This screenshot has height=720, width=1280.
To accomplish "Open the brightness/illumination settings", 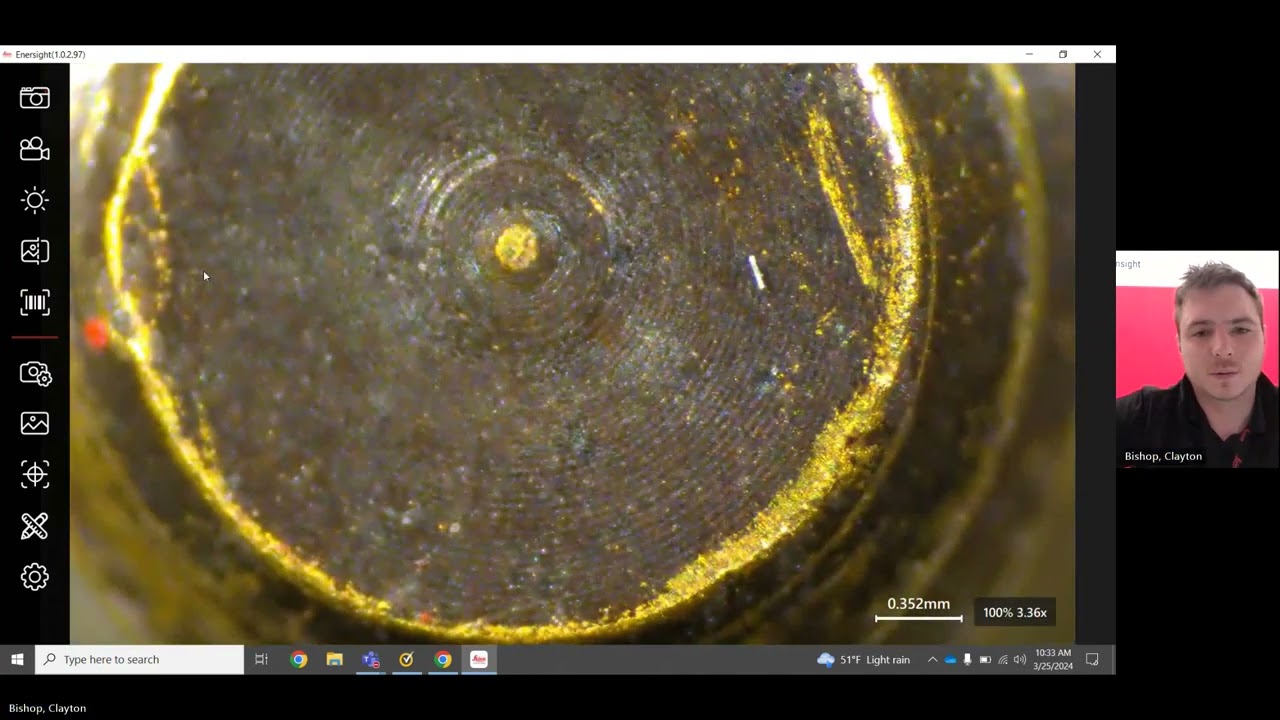I will coord(35,200).
